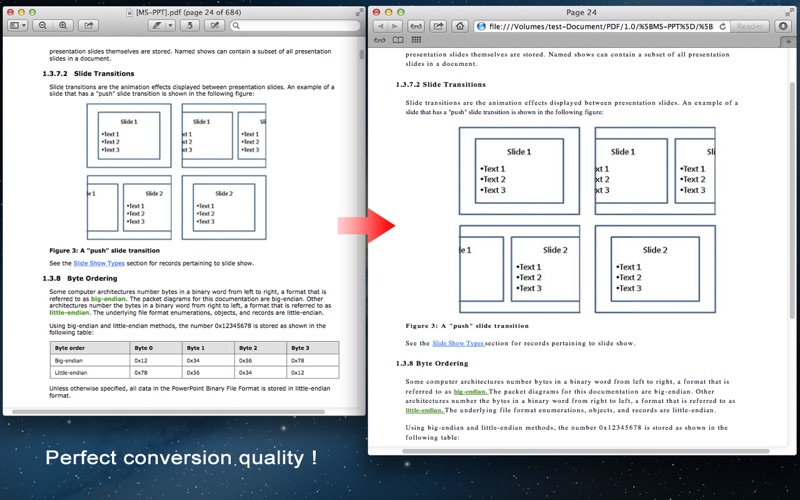Click the big-endian link in Preview
This screenshot has height=500, width=800.
pos(108,299)
